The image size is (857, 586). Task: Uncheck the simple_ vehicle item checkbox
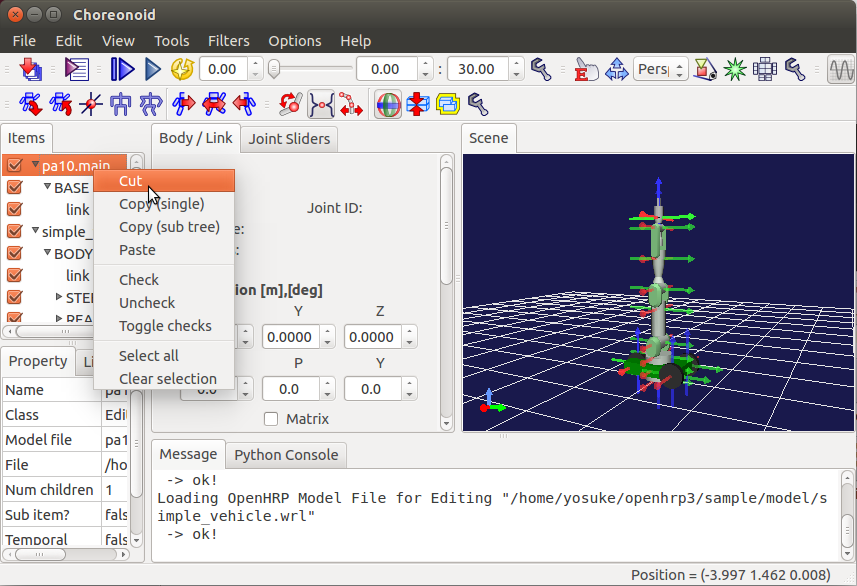(x=14, y=231)
